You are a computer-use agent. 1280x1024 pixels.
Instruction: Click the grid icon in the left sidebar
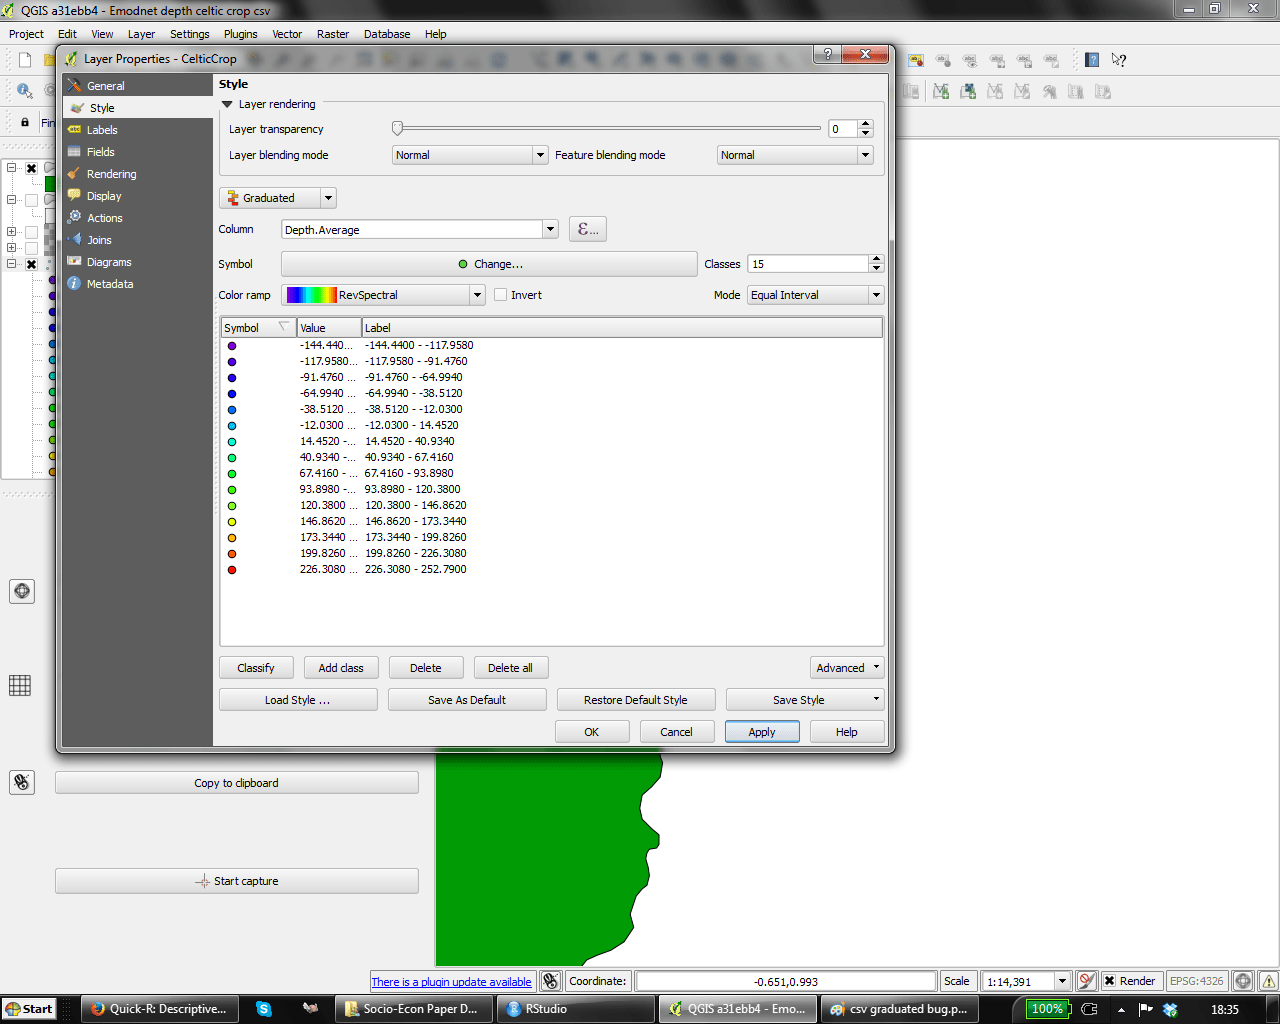point(18,685)
